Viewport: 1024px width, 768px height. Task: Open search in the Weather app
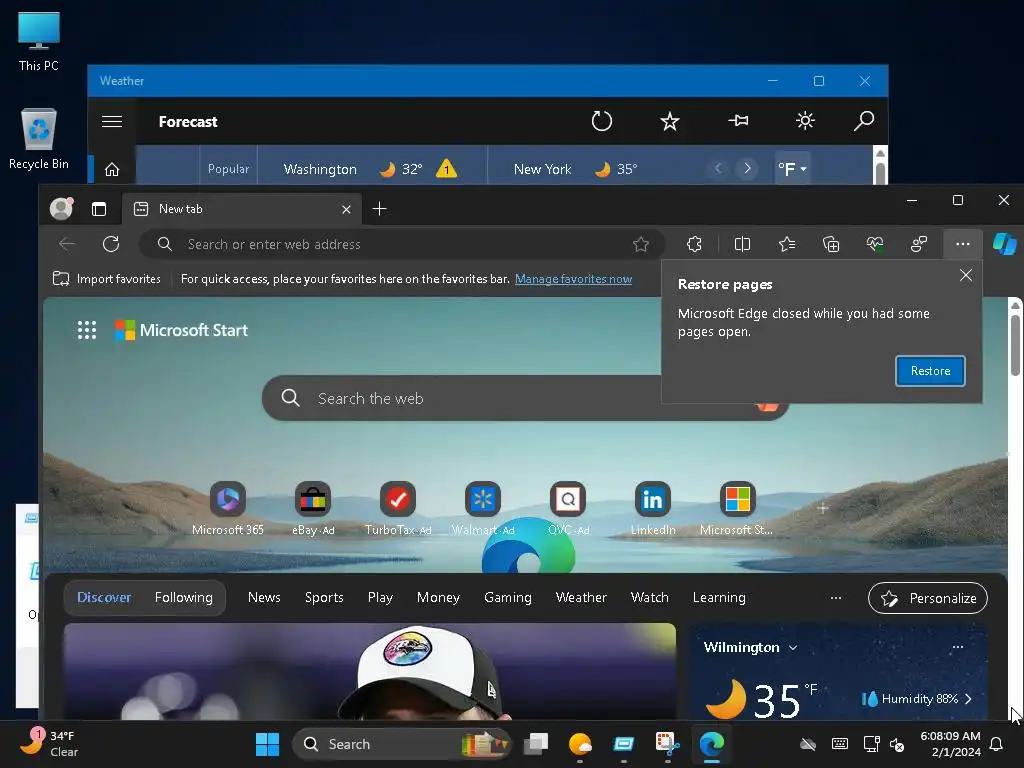[x=864, y=121]
